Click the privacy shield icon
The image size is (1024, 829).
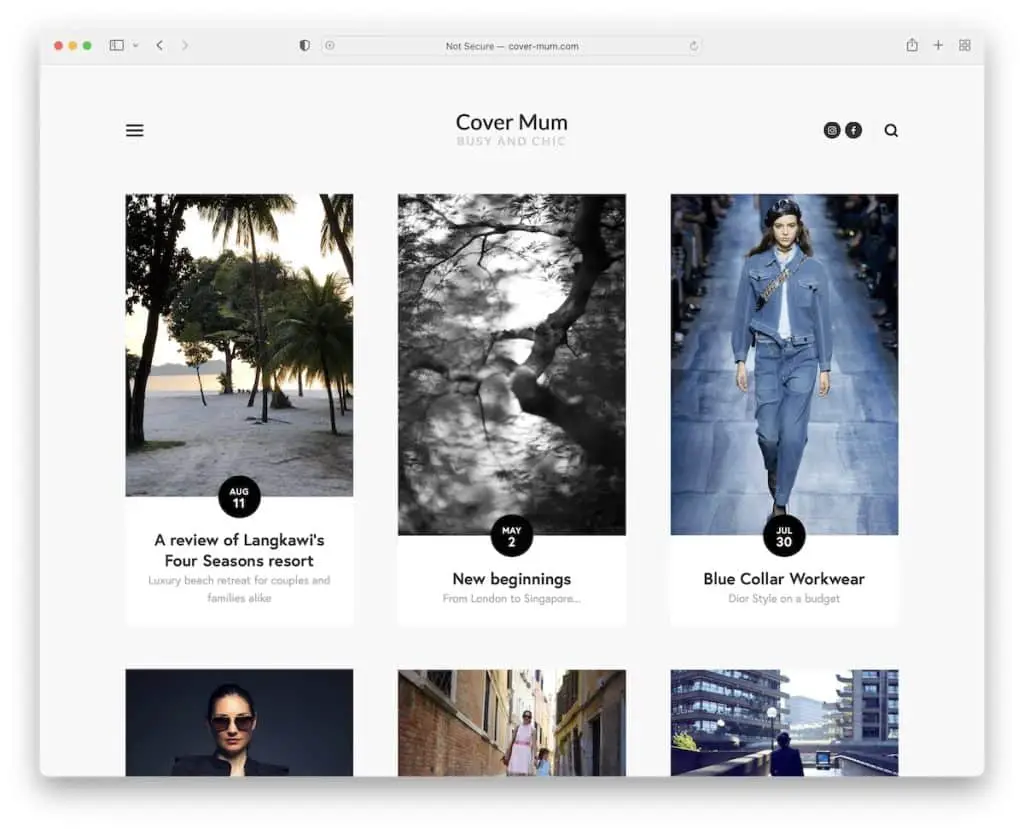tap(305, 45)
